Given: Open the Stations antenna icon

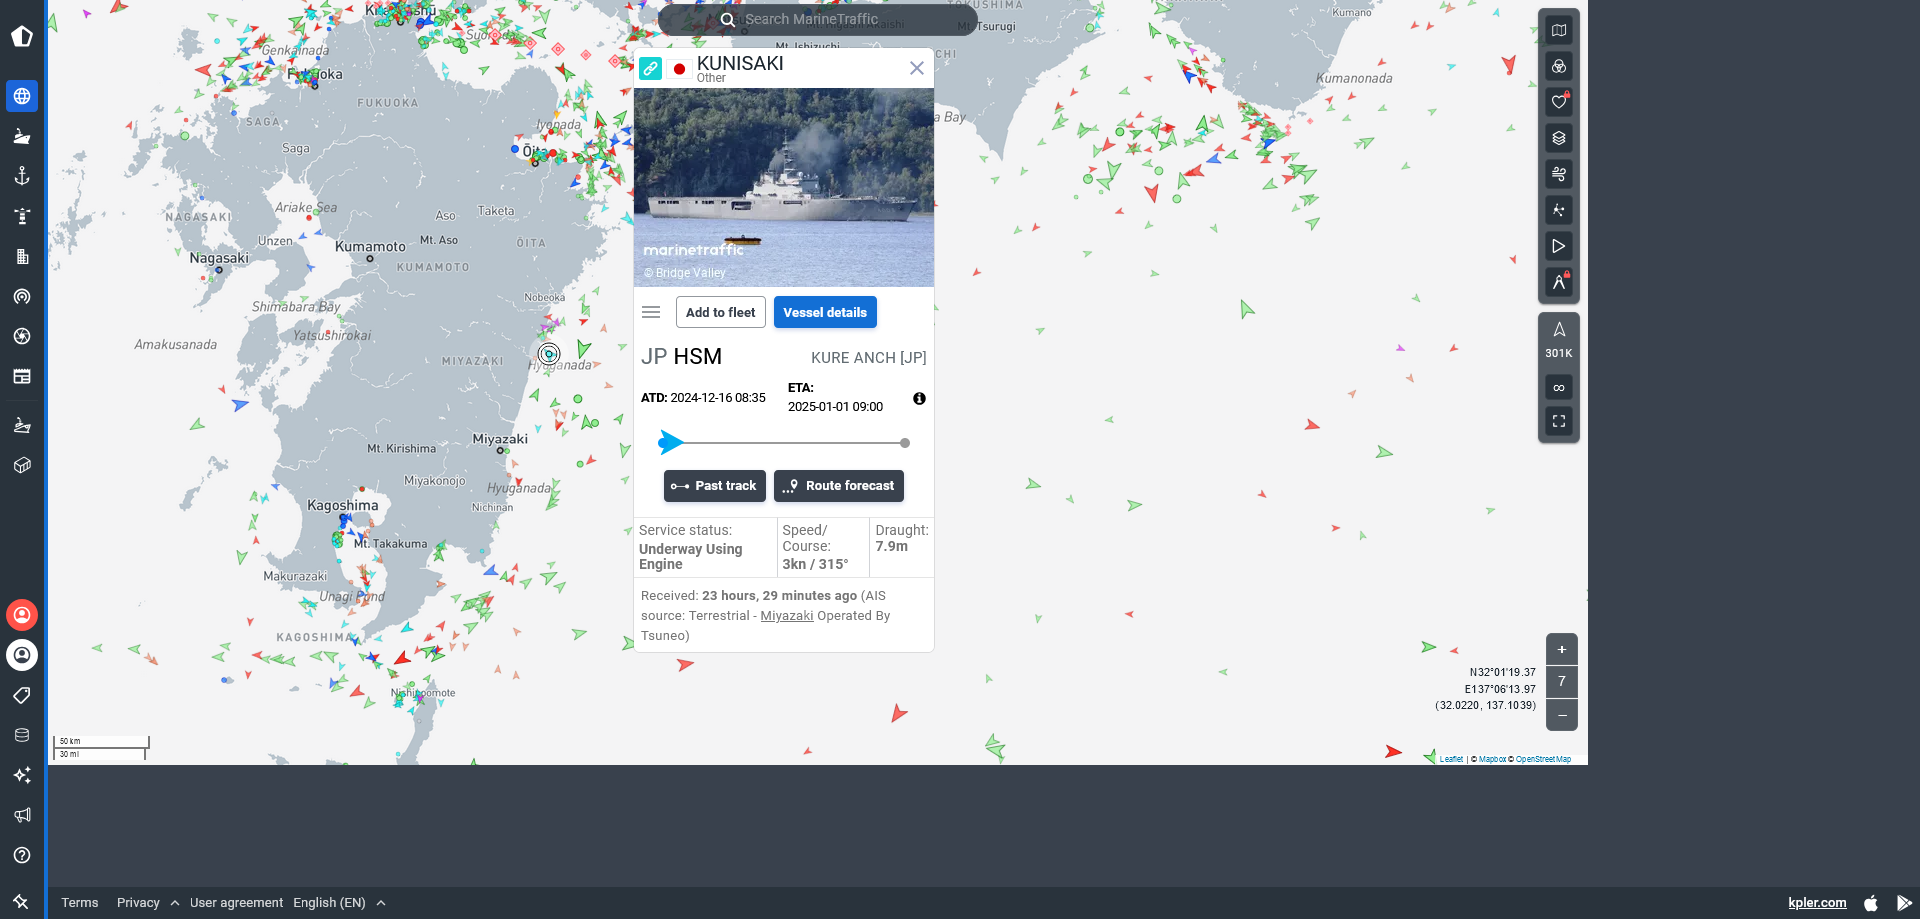Looking at the screenshot, I should pos(22,296).
